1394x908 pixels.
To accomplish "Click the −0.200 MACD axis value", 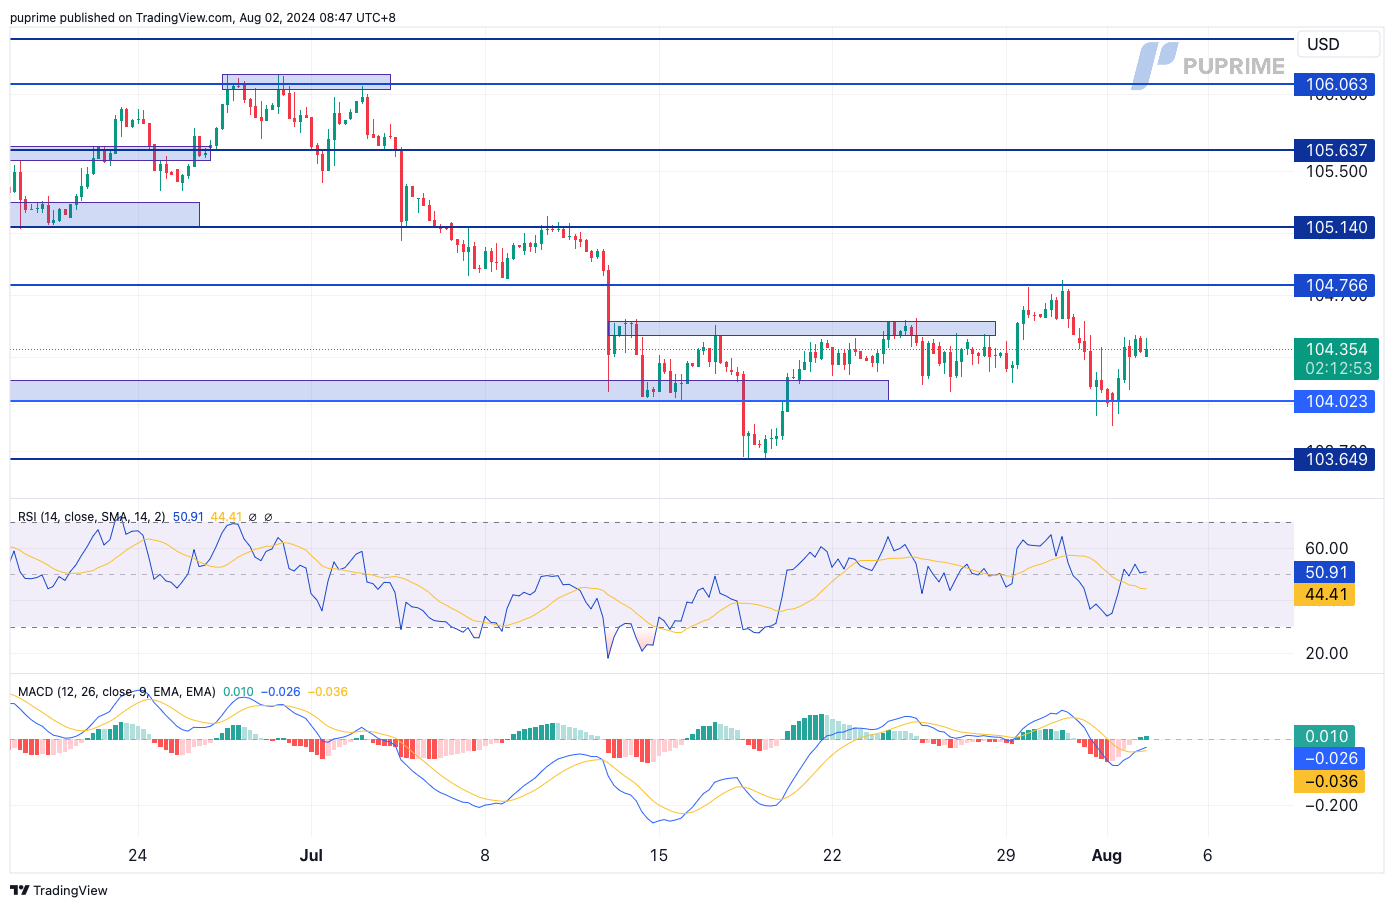I will point(1332,805).
